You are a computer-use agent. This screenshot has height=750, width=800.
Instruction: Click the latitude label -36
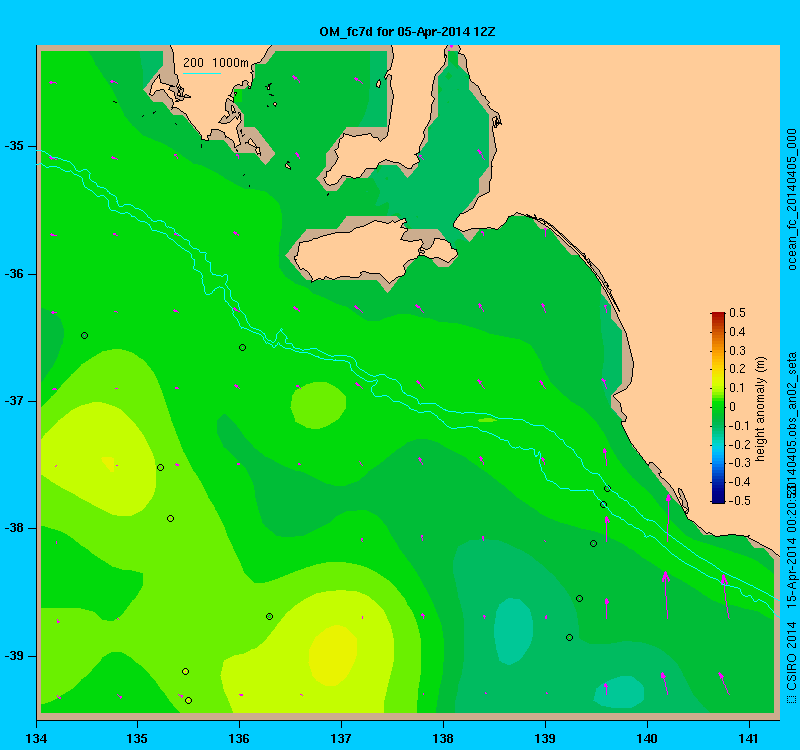pyautogui.click(x=14, y=274)
